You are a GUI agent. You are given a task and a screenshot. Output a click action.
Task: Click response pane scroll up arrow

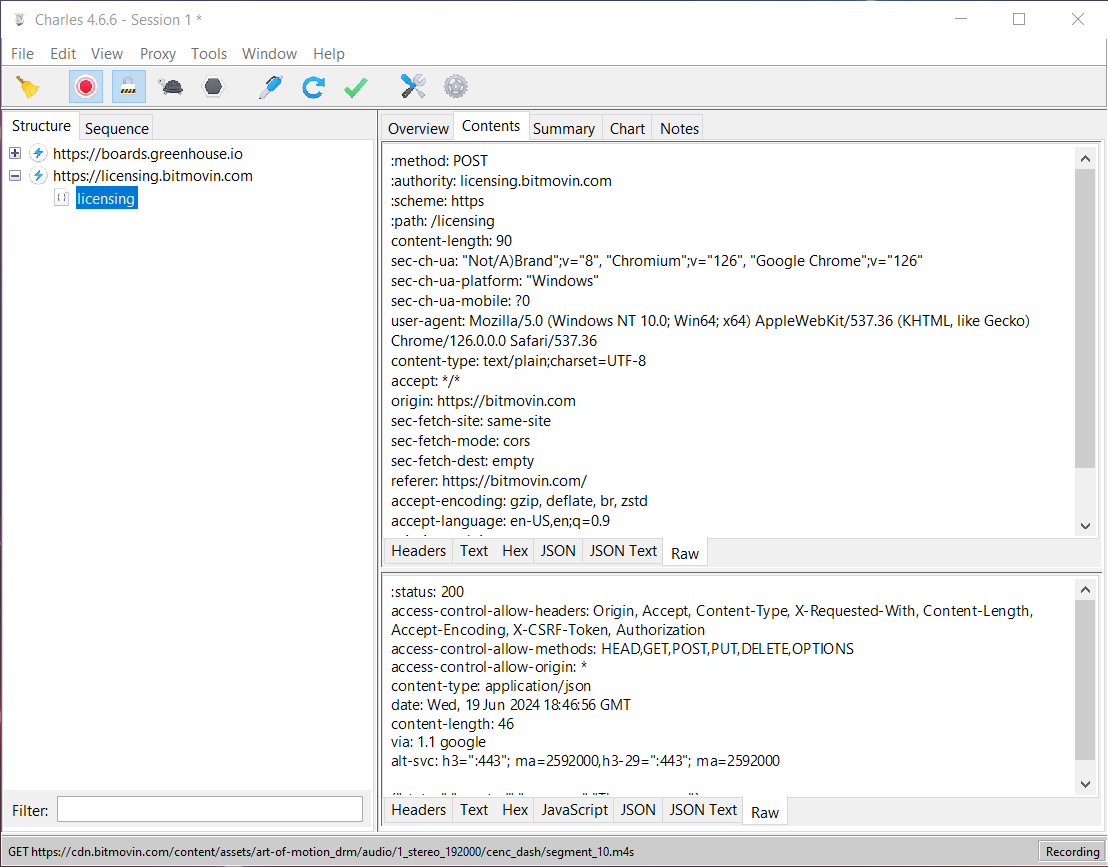click(1085, 589)
